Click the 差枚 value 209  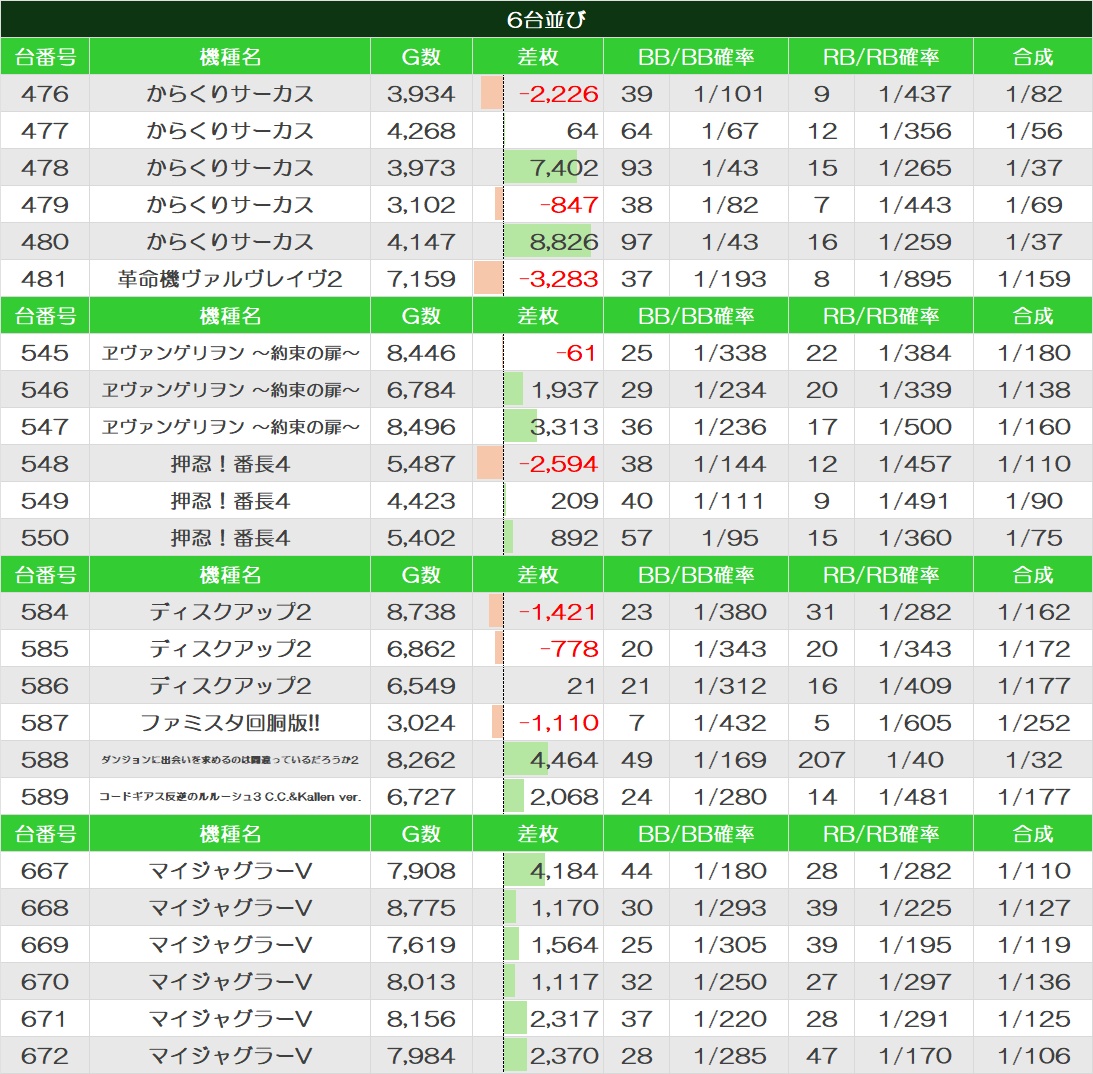[574, 500]
